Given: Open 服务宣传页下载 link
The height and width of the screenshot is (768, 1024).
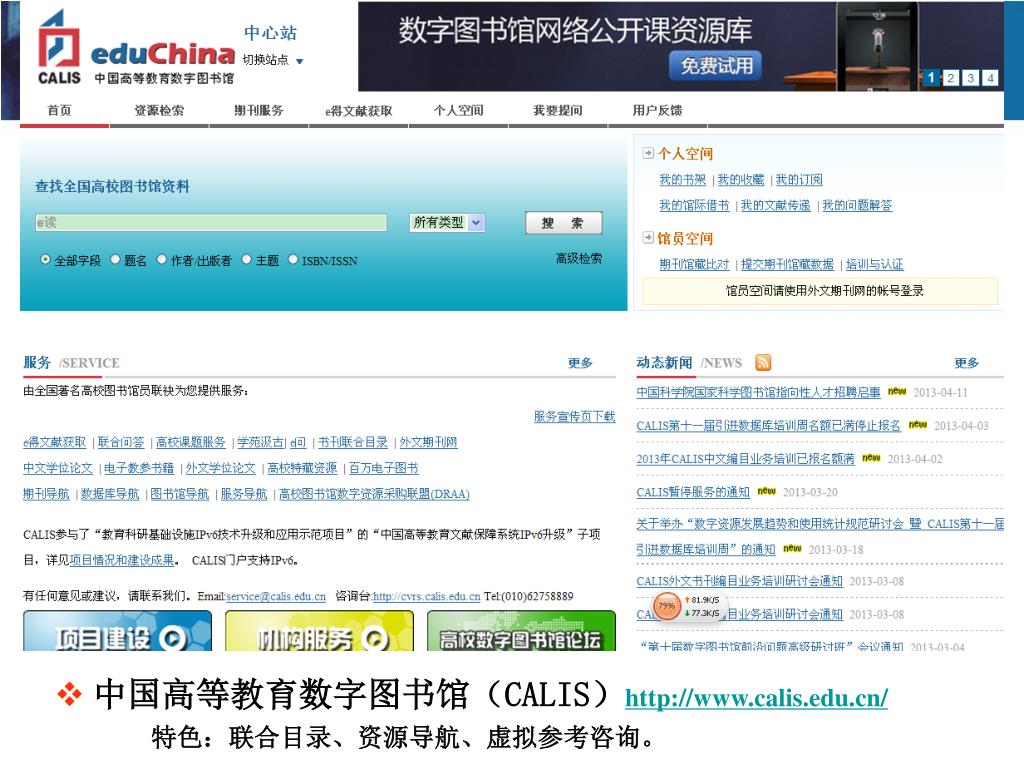Looking at the screenshot, I should pyautogui.click(x=575, y=417).
